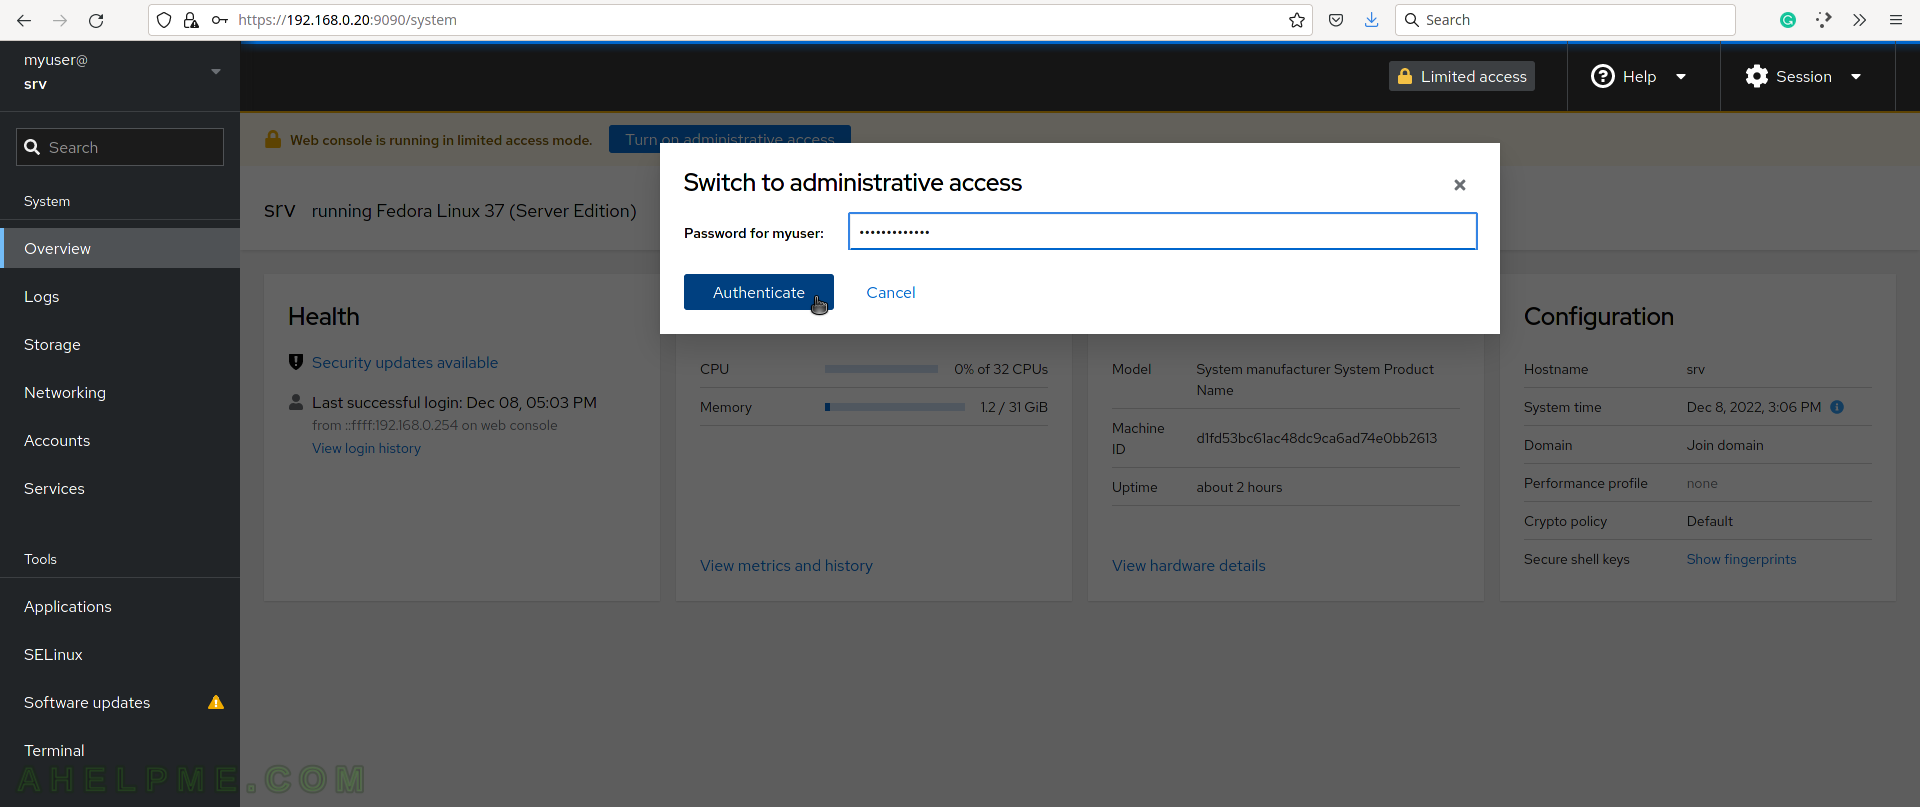Click the CPU usage progress bar

coord(881,369)
